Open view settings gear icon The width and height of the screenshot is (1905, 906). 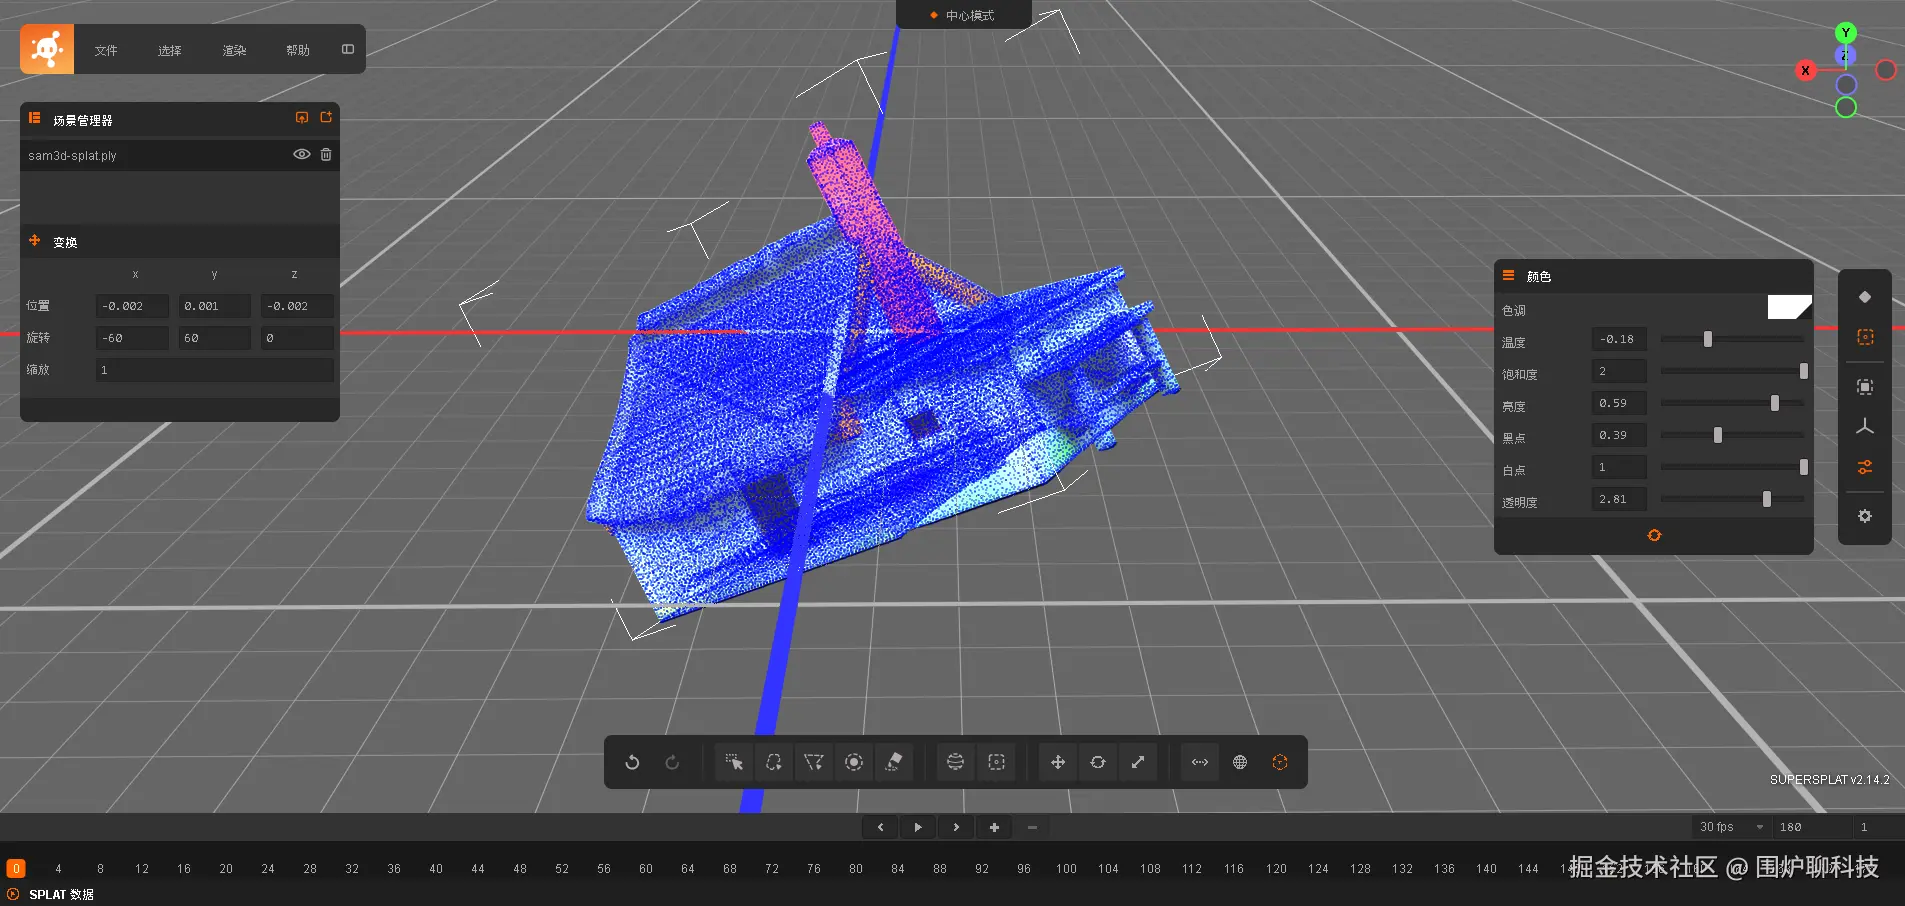pos(1865,516)
